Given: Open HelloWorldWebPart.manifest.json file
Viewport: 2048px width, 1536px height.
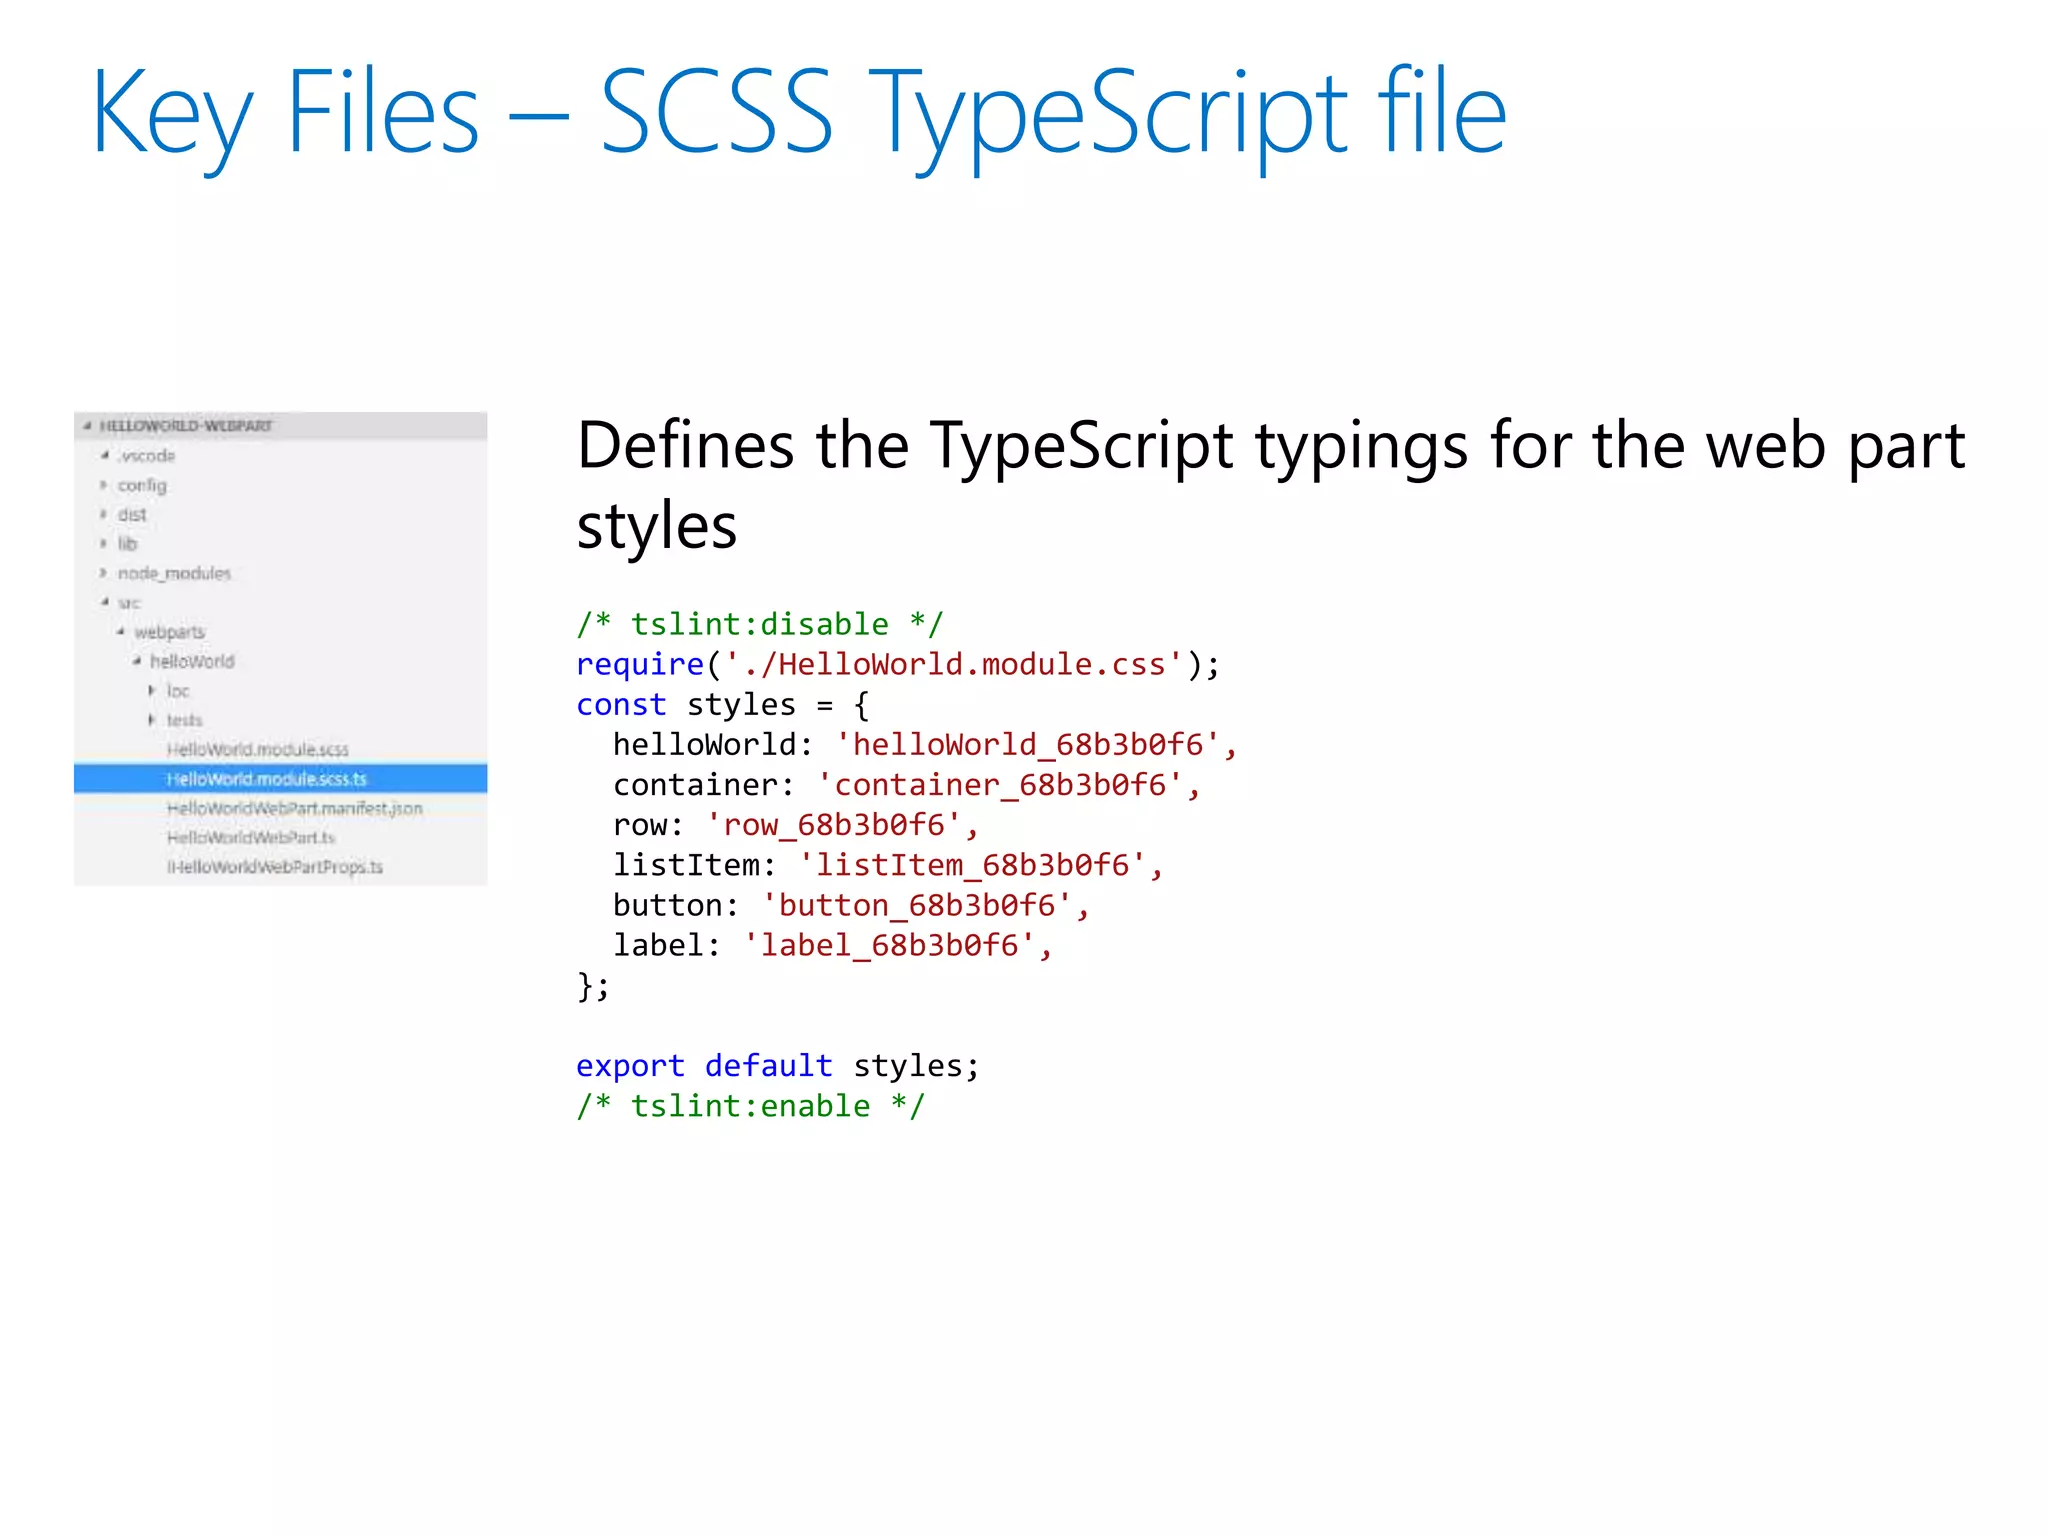Looking at the screenshot, I should (x=295, y=808).
